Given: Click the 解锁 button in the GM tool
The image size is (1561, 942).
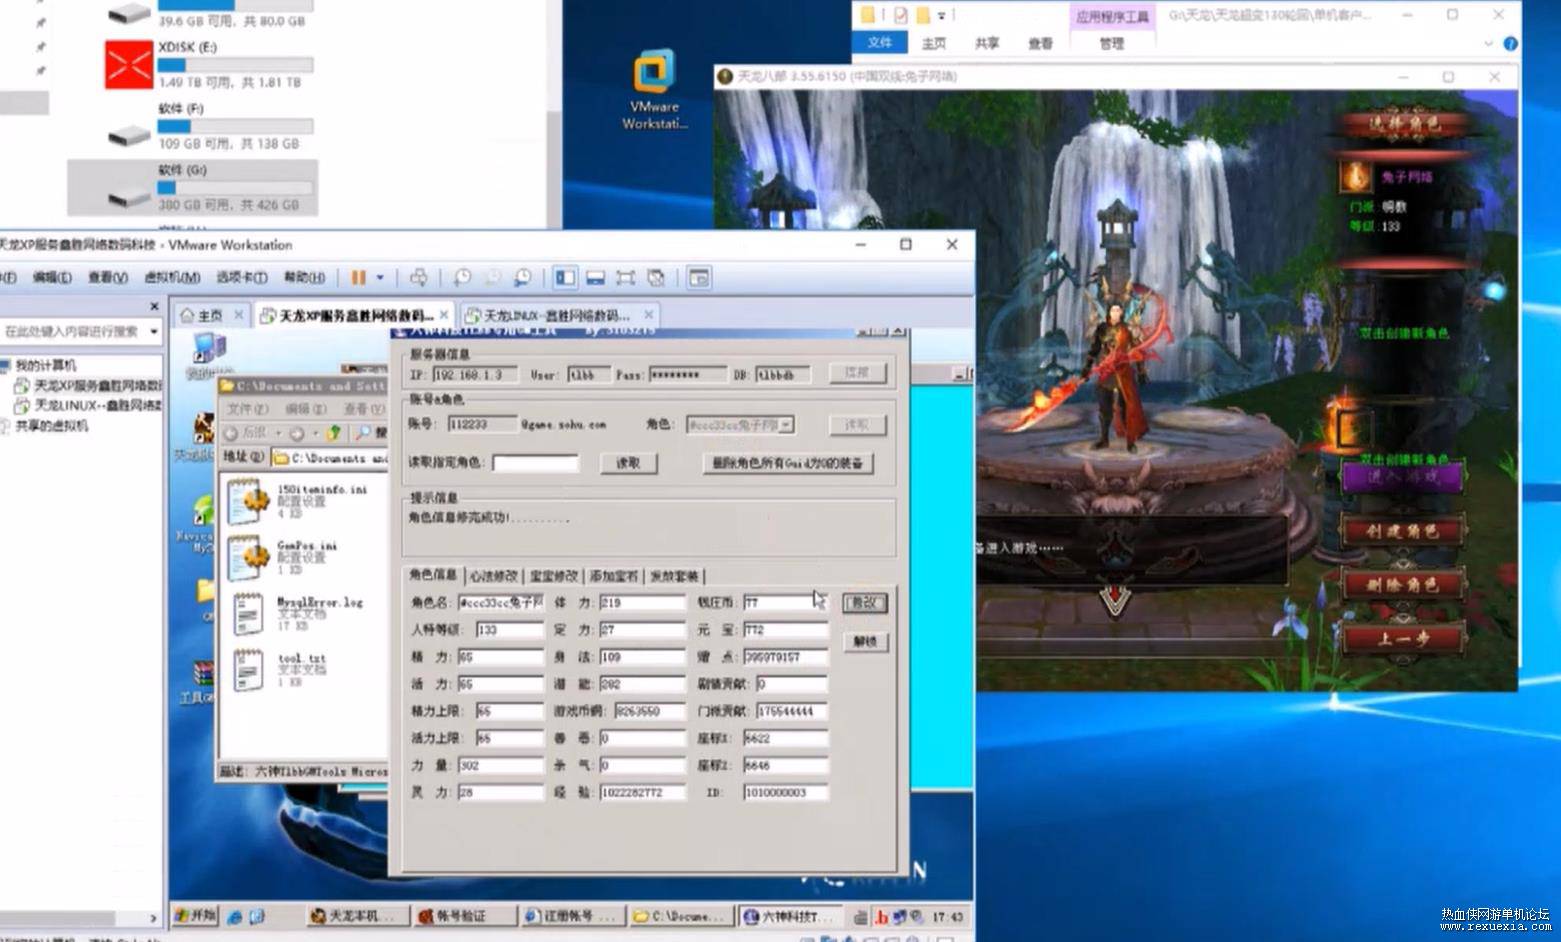Looking at the screenshot, I should [x=864, y=641].
